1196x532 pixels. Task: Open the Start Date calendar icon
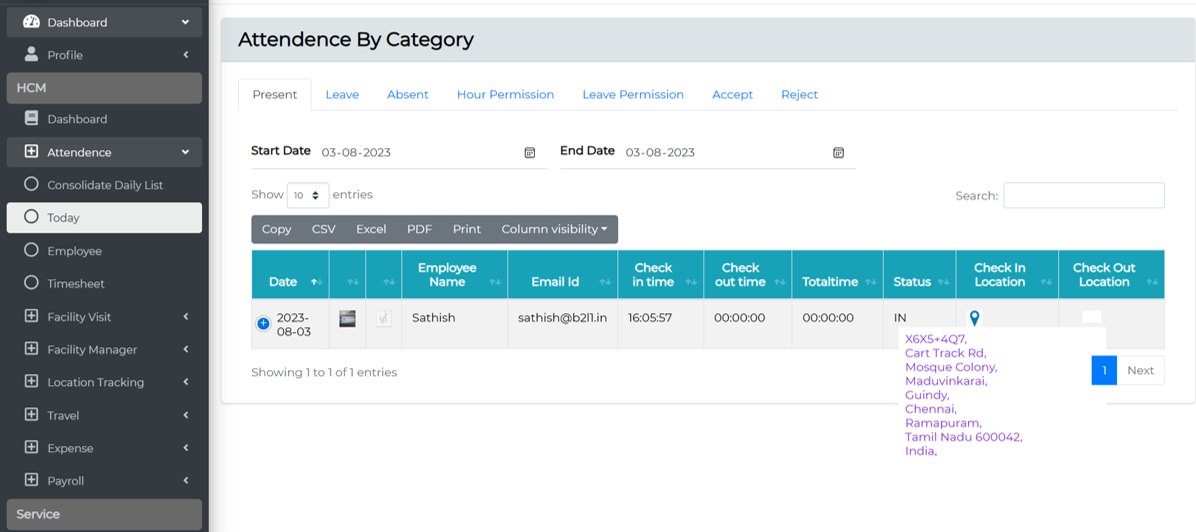530,153
